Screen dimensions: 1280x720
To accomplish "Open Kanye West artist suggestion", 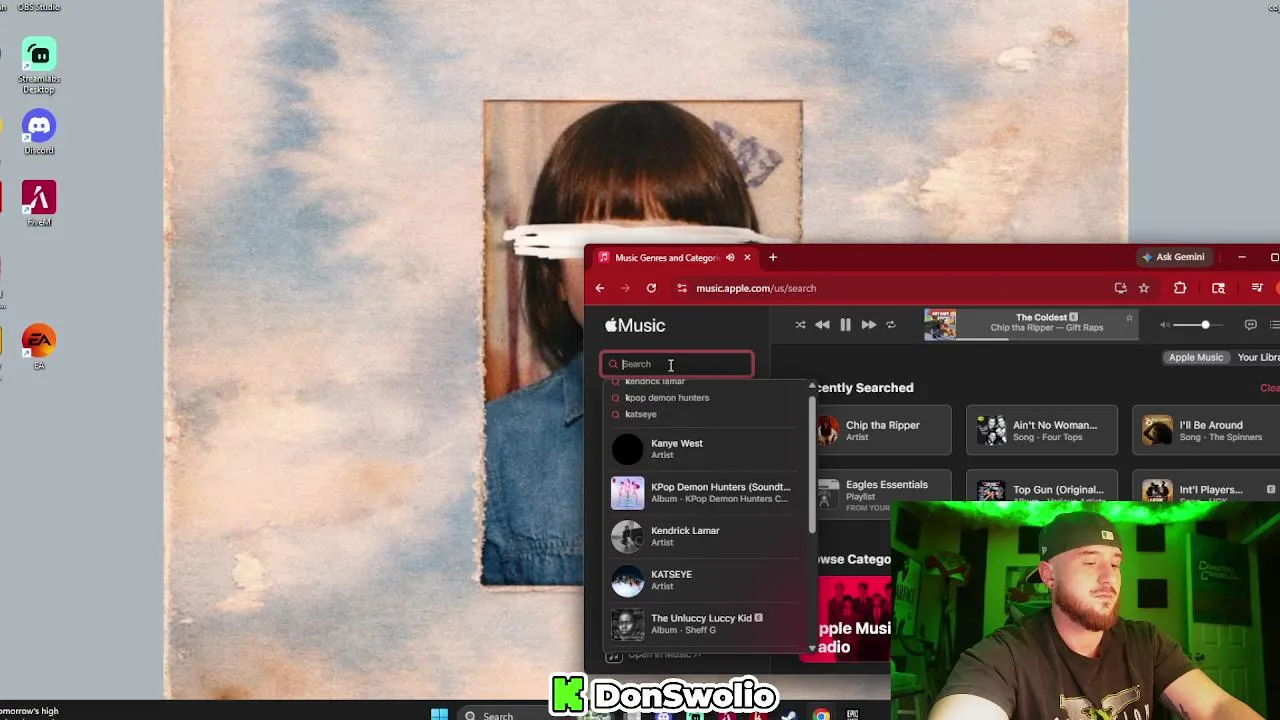I will tap(705, 449).
